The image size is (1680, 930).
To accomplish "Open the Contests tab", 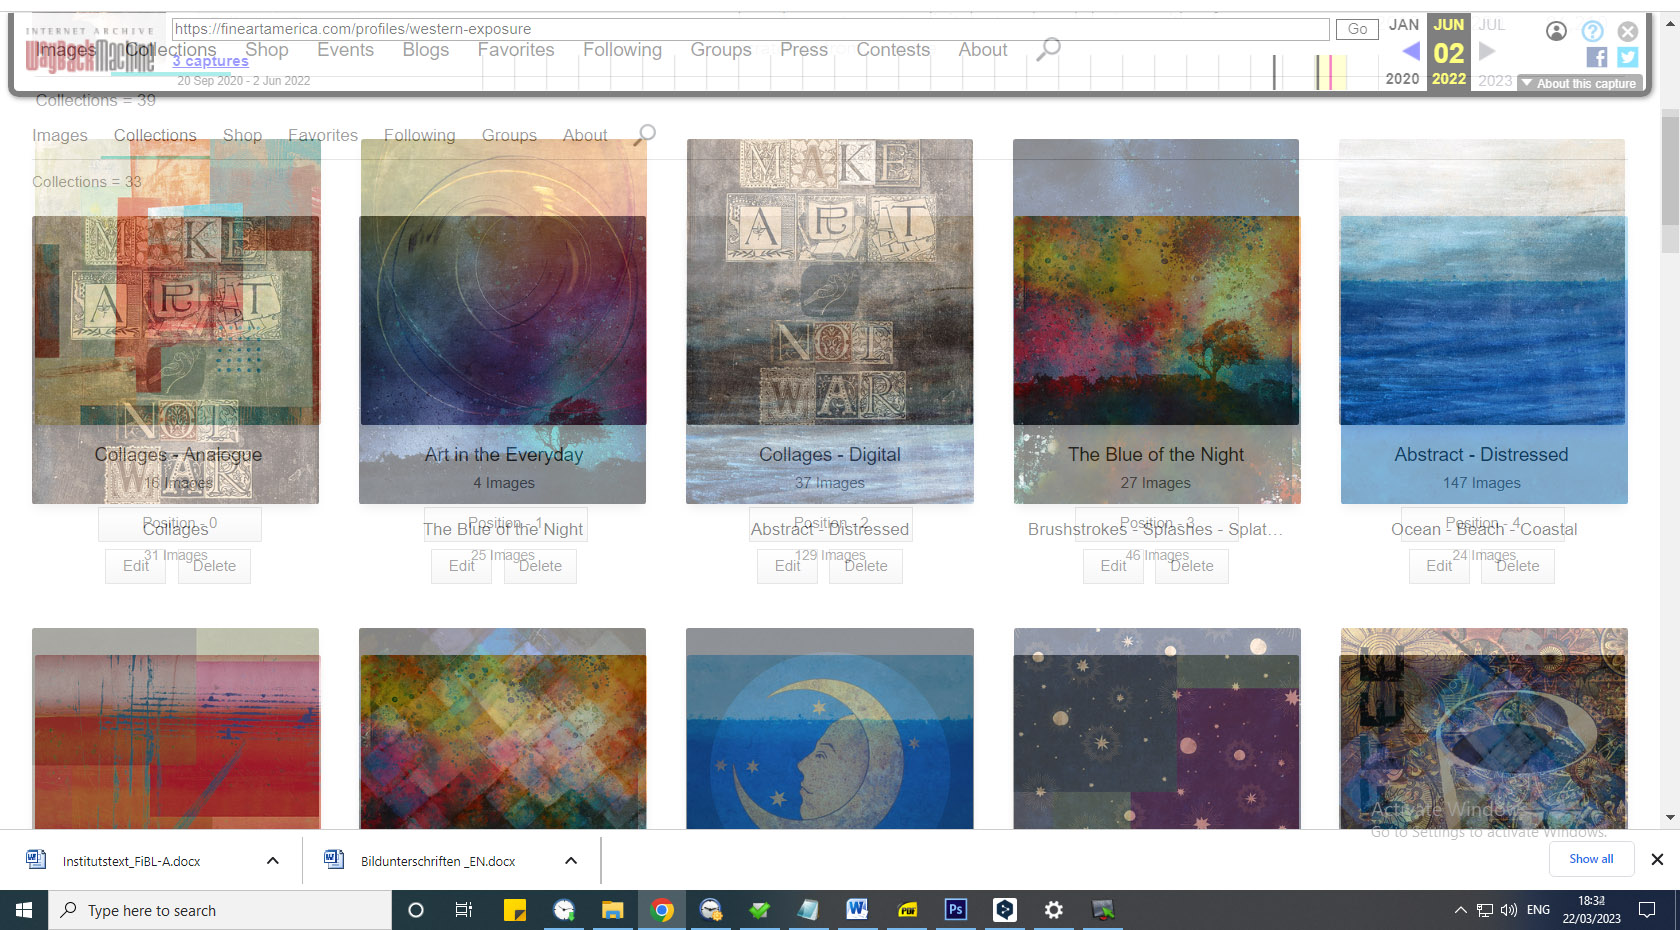I will pos(893,50).
